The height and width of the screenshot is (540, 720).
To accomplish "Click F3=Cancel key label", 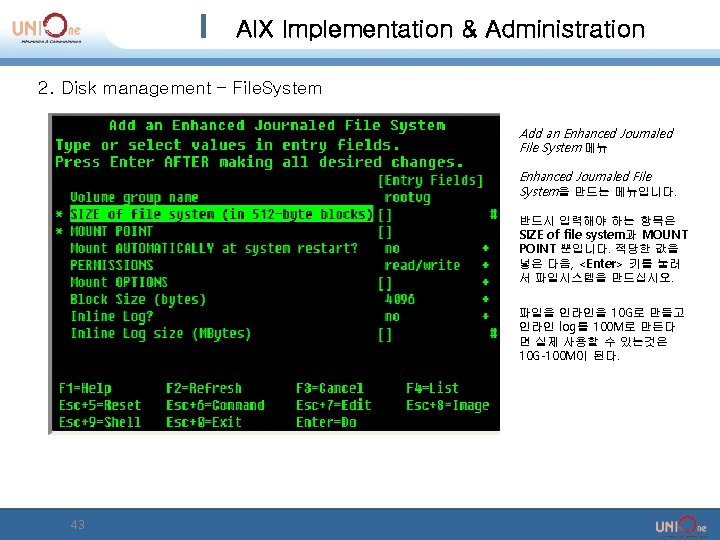I will pos(330,388).
